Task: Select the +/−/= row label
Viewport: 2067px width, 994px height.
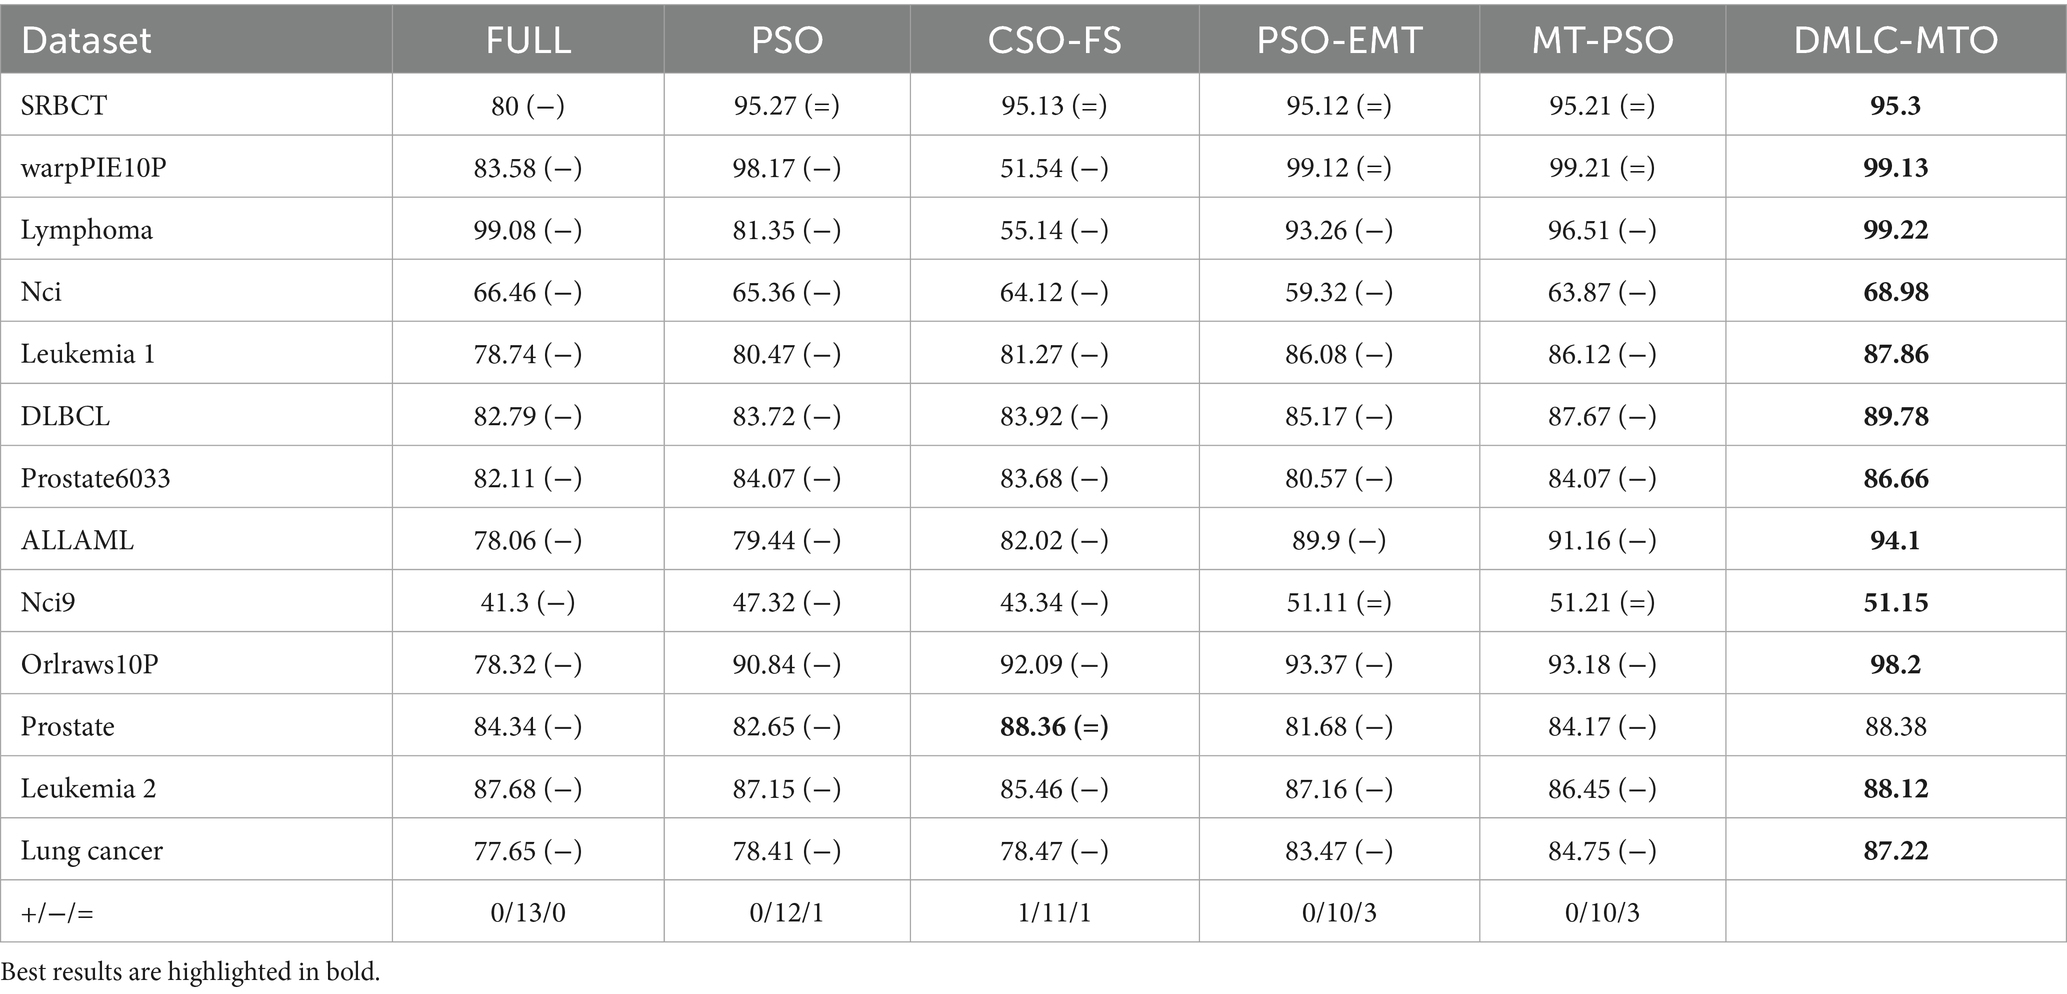Action: pyautogui.click(x=58, y=912)
